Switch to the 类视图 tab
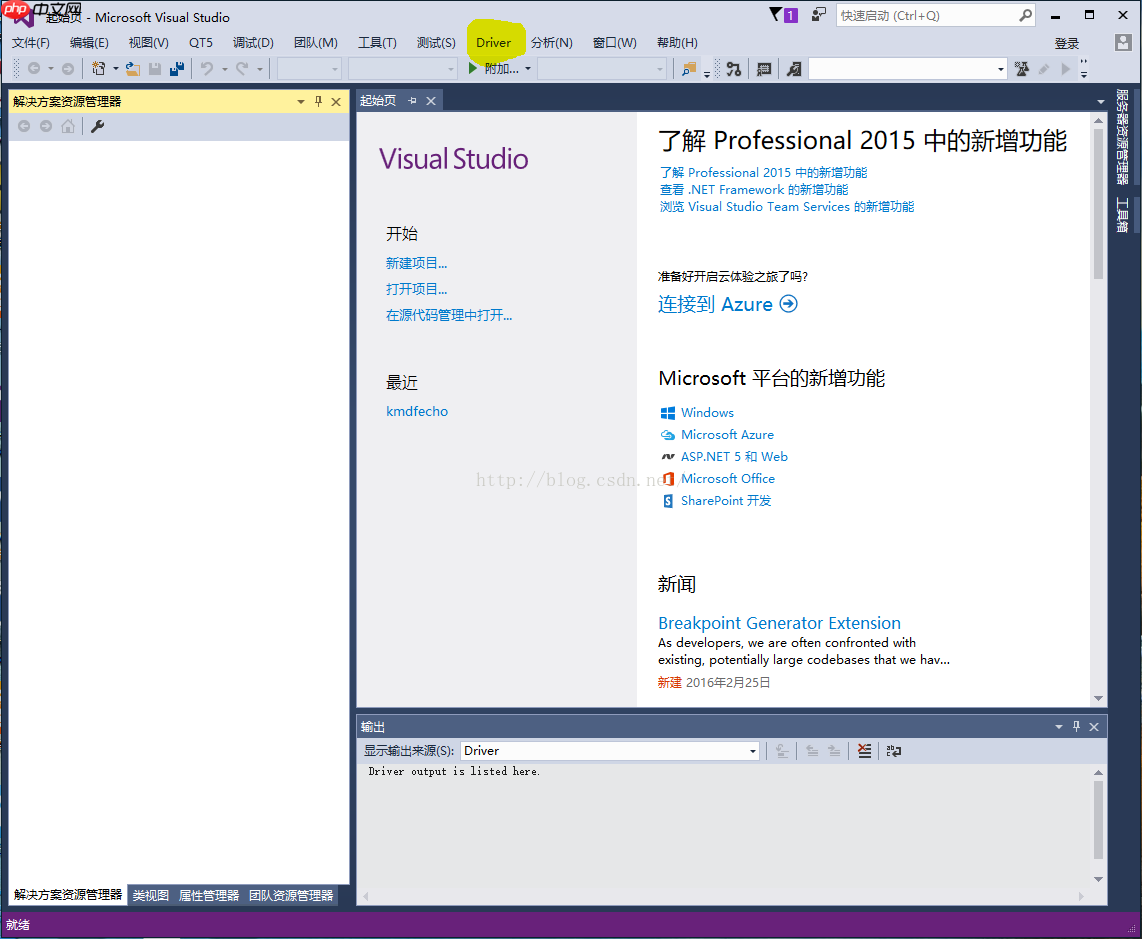Viewport: 1142px width, 939px height. 149,895
